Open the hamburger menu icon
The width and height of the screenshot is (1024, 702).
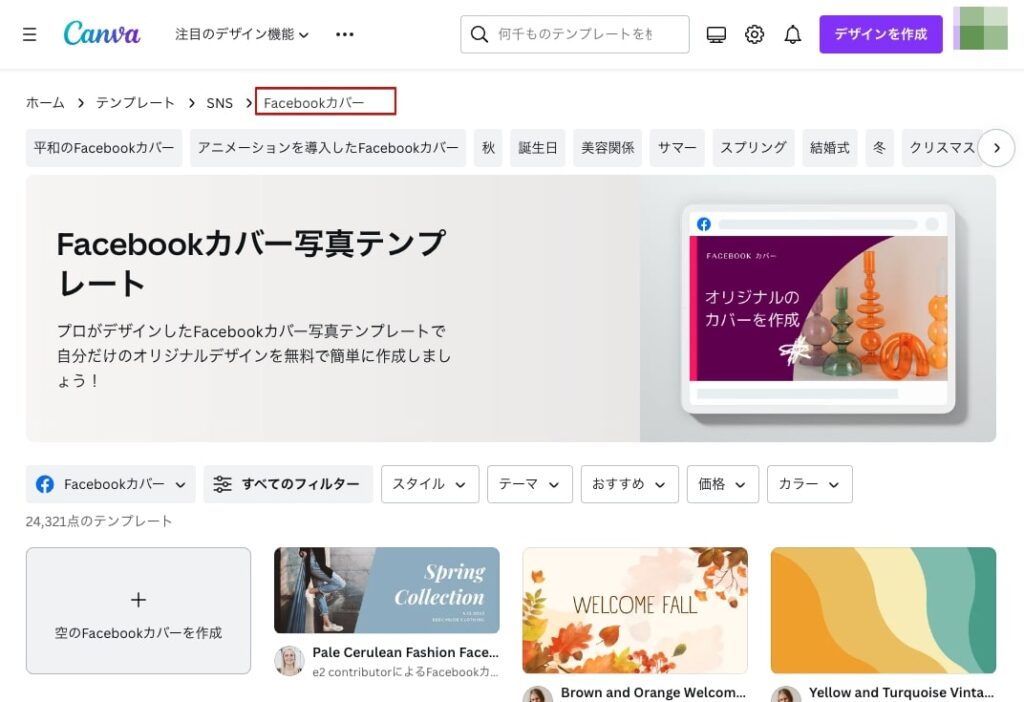tap(29, 34)
